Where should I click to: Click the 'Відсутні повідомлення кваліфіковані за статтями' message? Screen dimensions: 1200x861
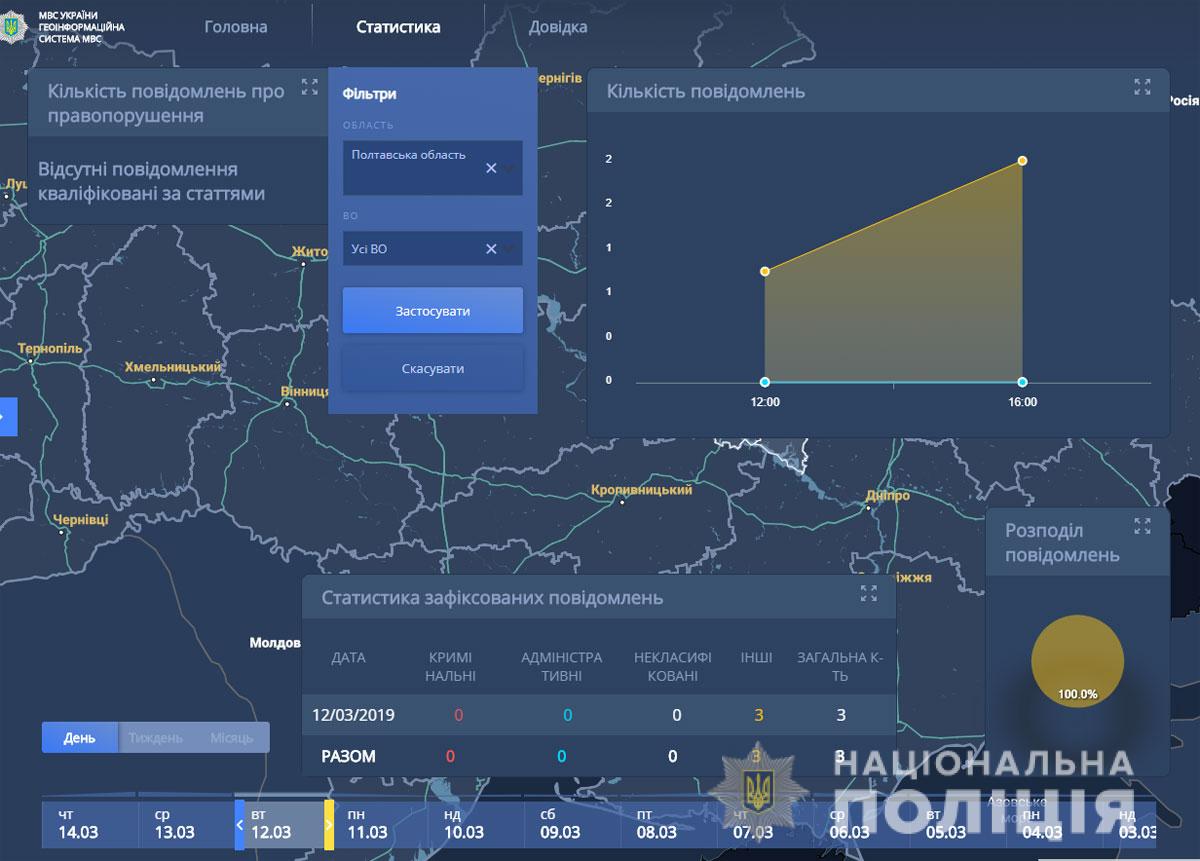152,181
